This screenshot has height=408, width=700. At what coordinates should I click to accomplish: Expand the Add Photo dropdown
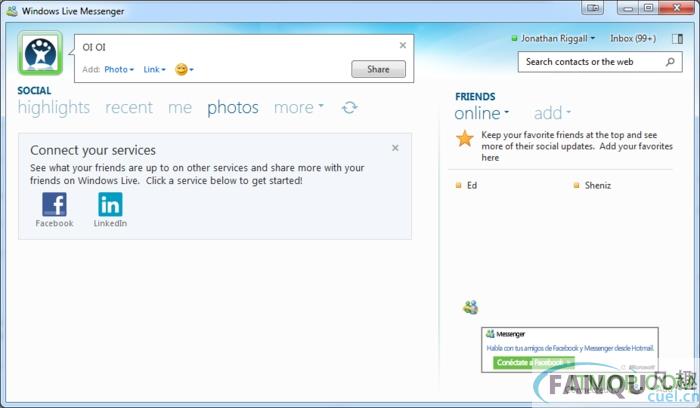coord(118,70)
